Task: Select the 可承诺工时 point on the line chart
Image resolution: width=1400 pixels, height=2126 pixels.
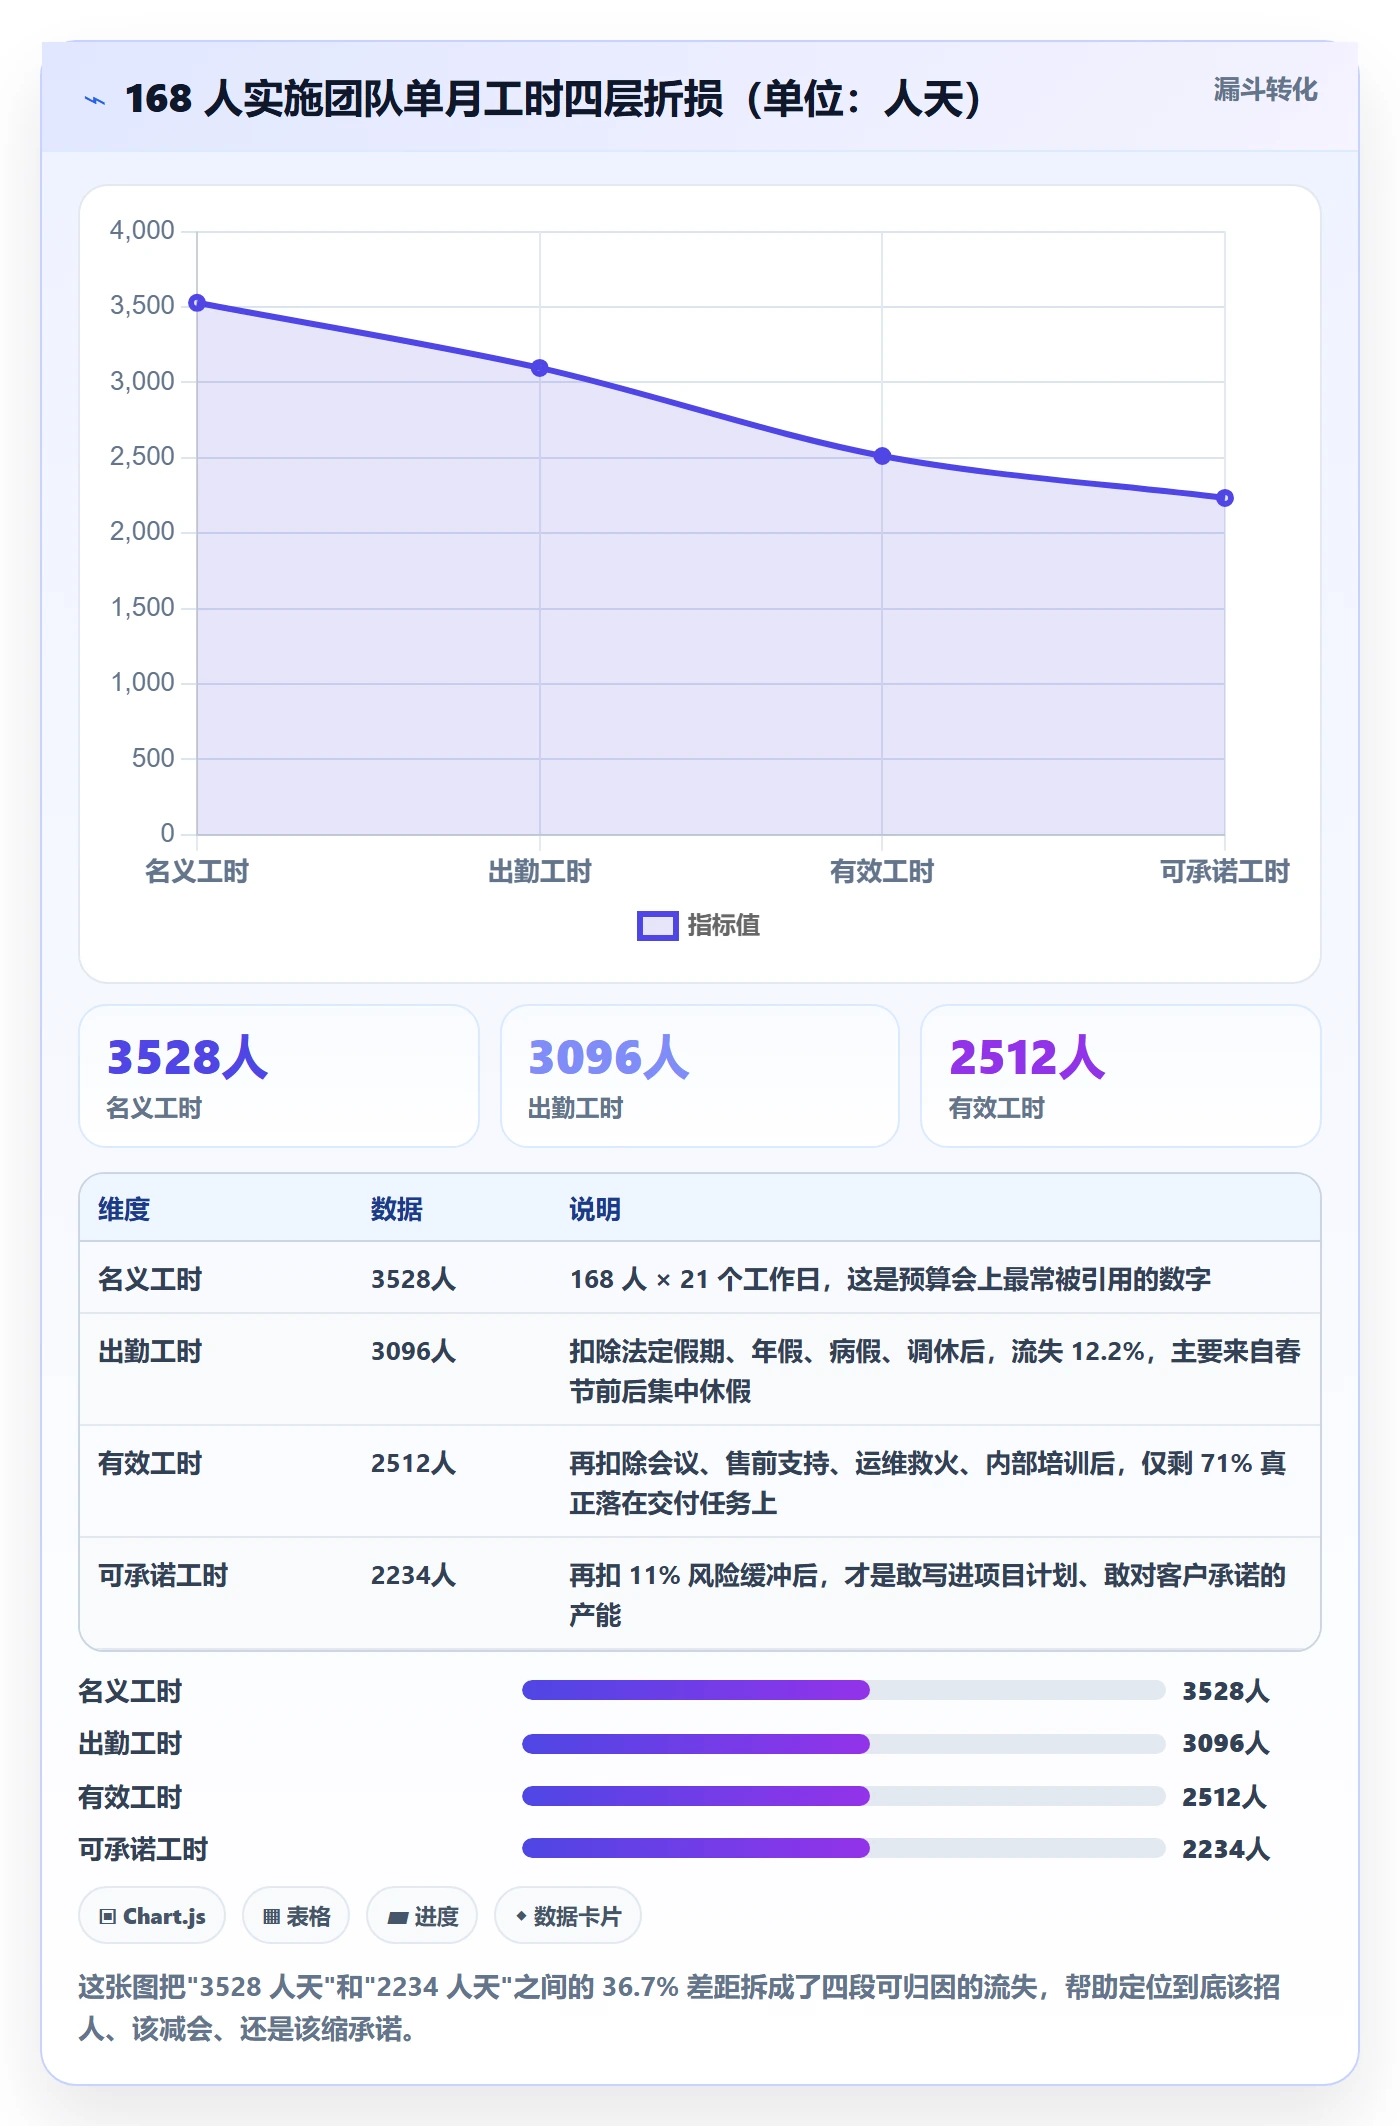Action: click(1225, 498)
